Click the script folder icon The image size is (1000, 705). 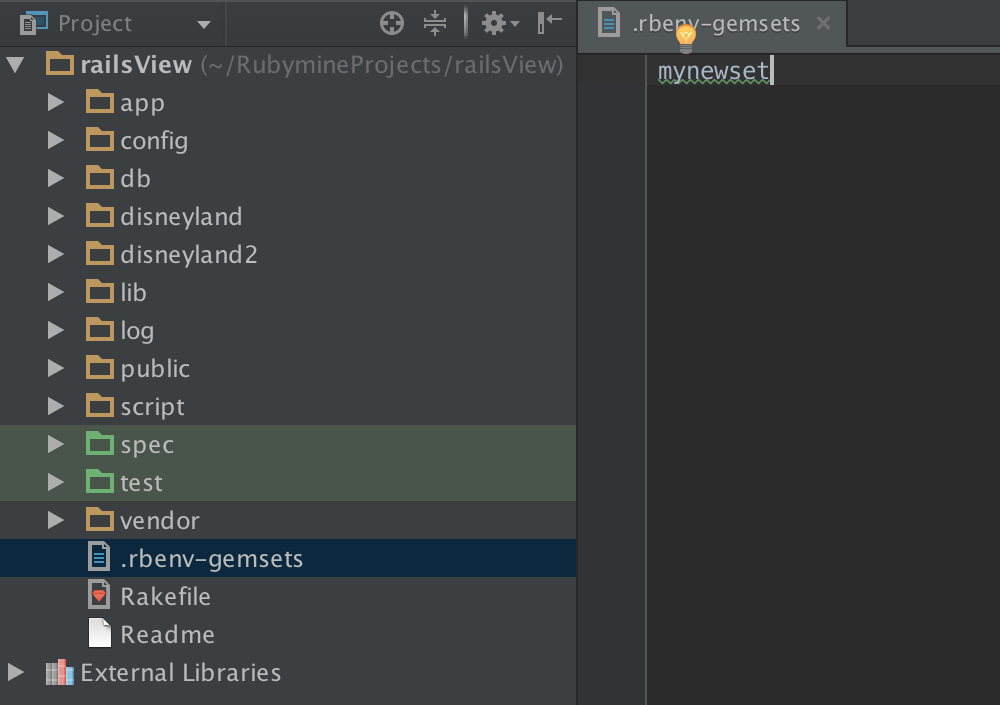click(99, 405)
